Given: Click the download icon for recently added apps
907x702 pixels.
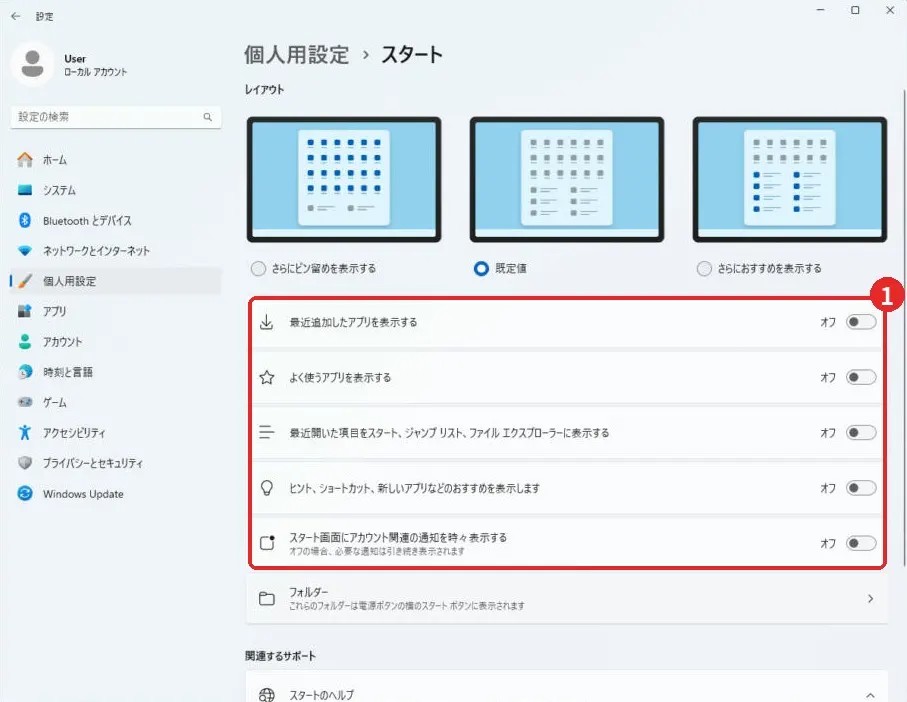Looking at the screenshot, I should (x=266, y=322).
